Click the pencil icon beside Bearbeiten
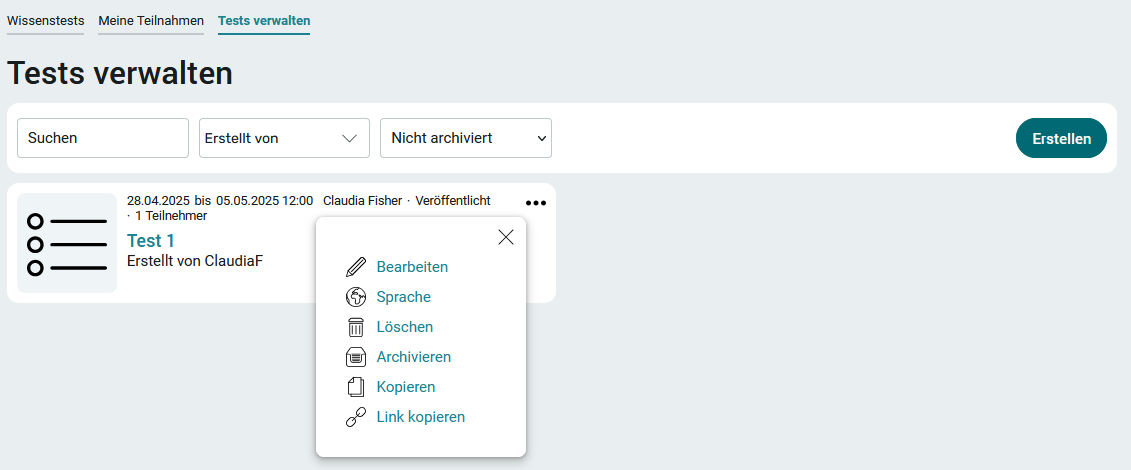Image resolution: width=1131 pixels, height=470 pixels. coord(356,267)
